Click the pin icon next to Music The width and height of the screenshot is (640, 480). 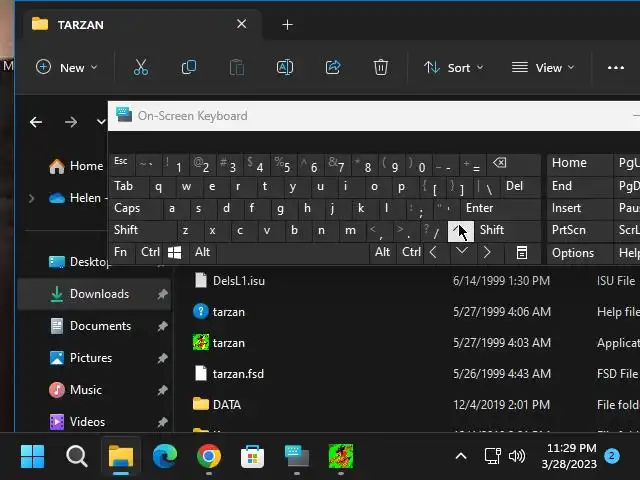162,390
